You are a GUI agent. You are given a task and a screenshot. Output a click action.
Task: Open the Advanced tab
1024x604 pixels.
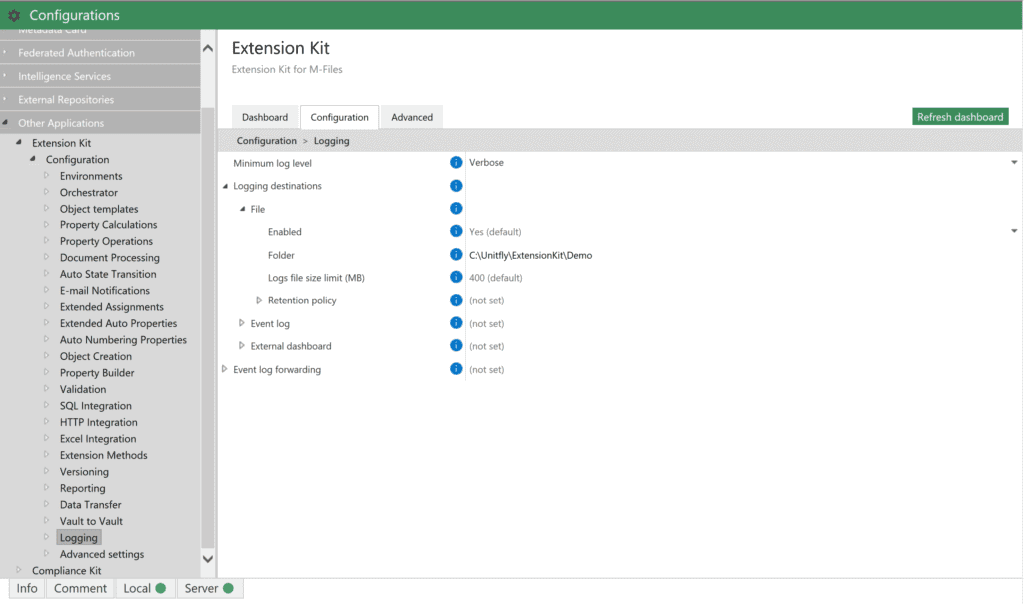click(411, 118)
